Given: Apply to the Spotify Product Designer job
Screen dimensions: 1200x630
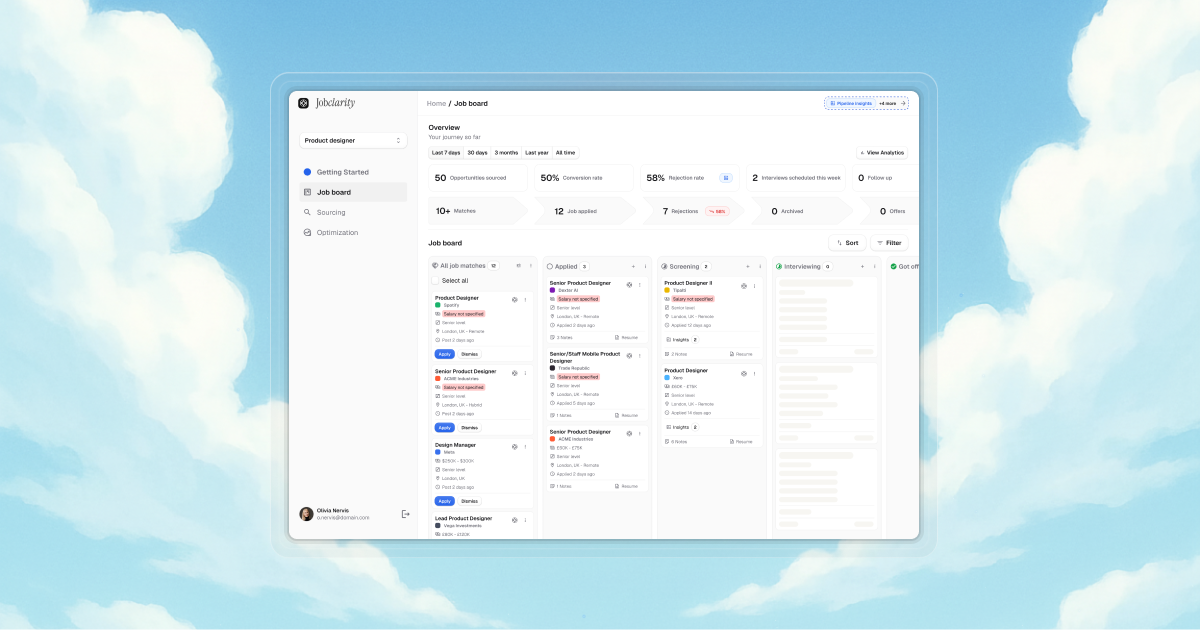Looking at the screenshot, I should [444, 354].
